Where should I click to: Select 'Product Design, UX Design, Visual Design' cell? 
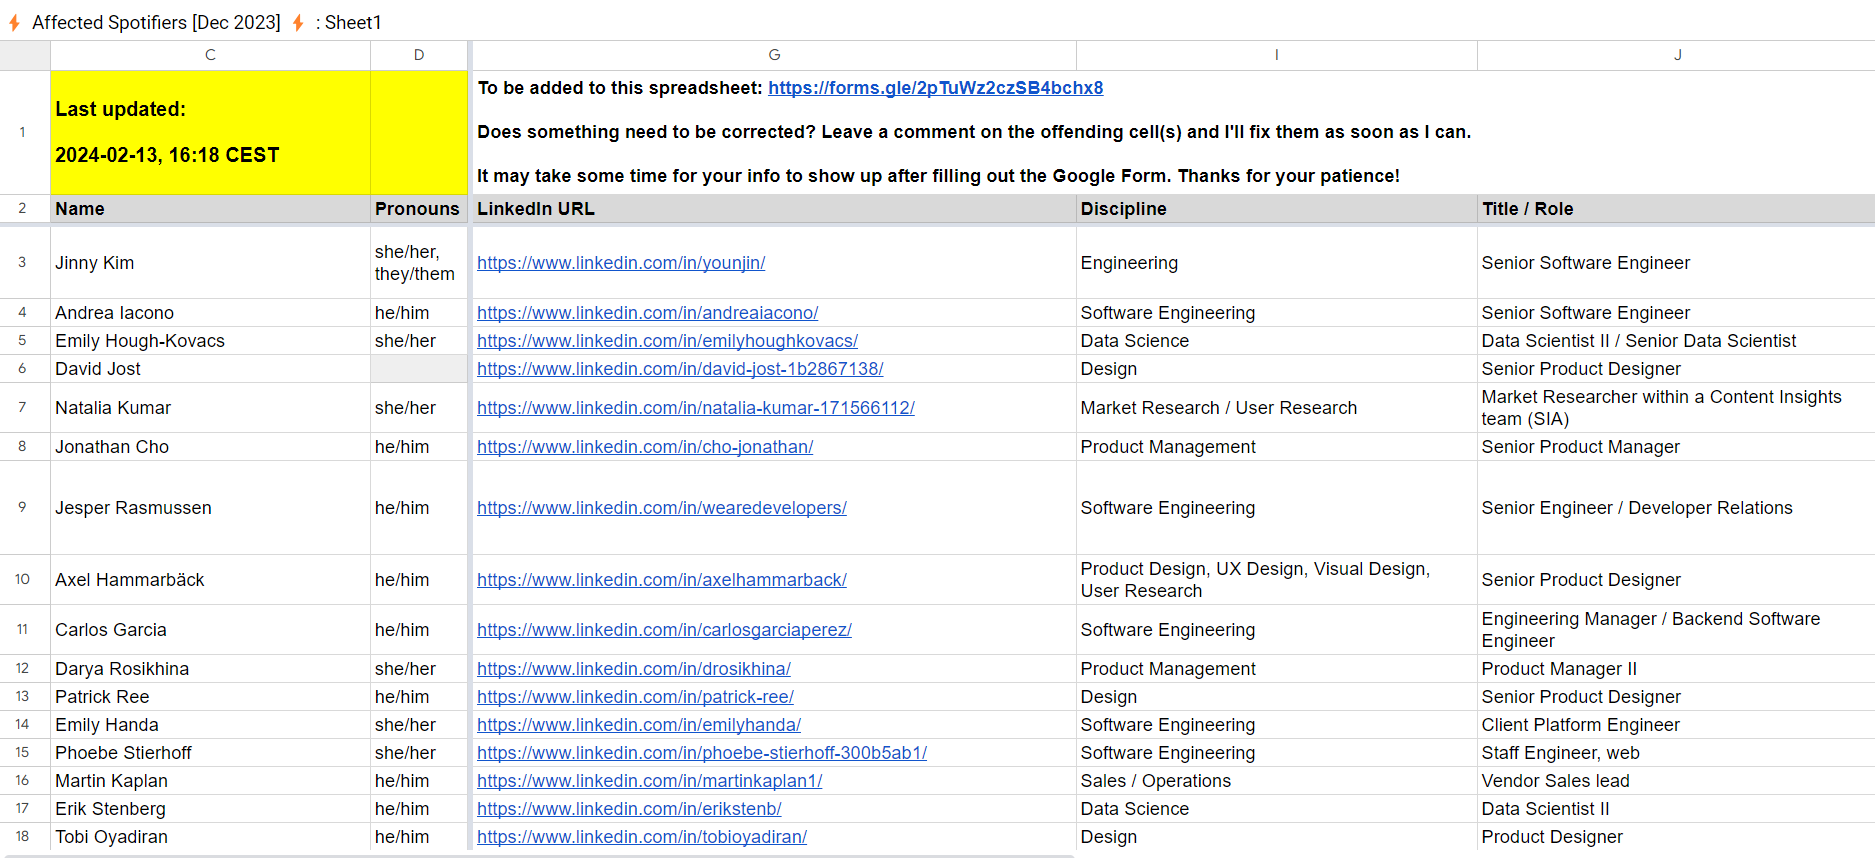tap(1277, 580)
